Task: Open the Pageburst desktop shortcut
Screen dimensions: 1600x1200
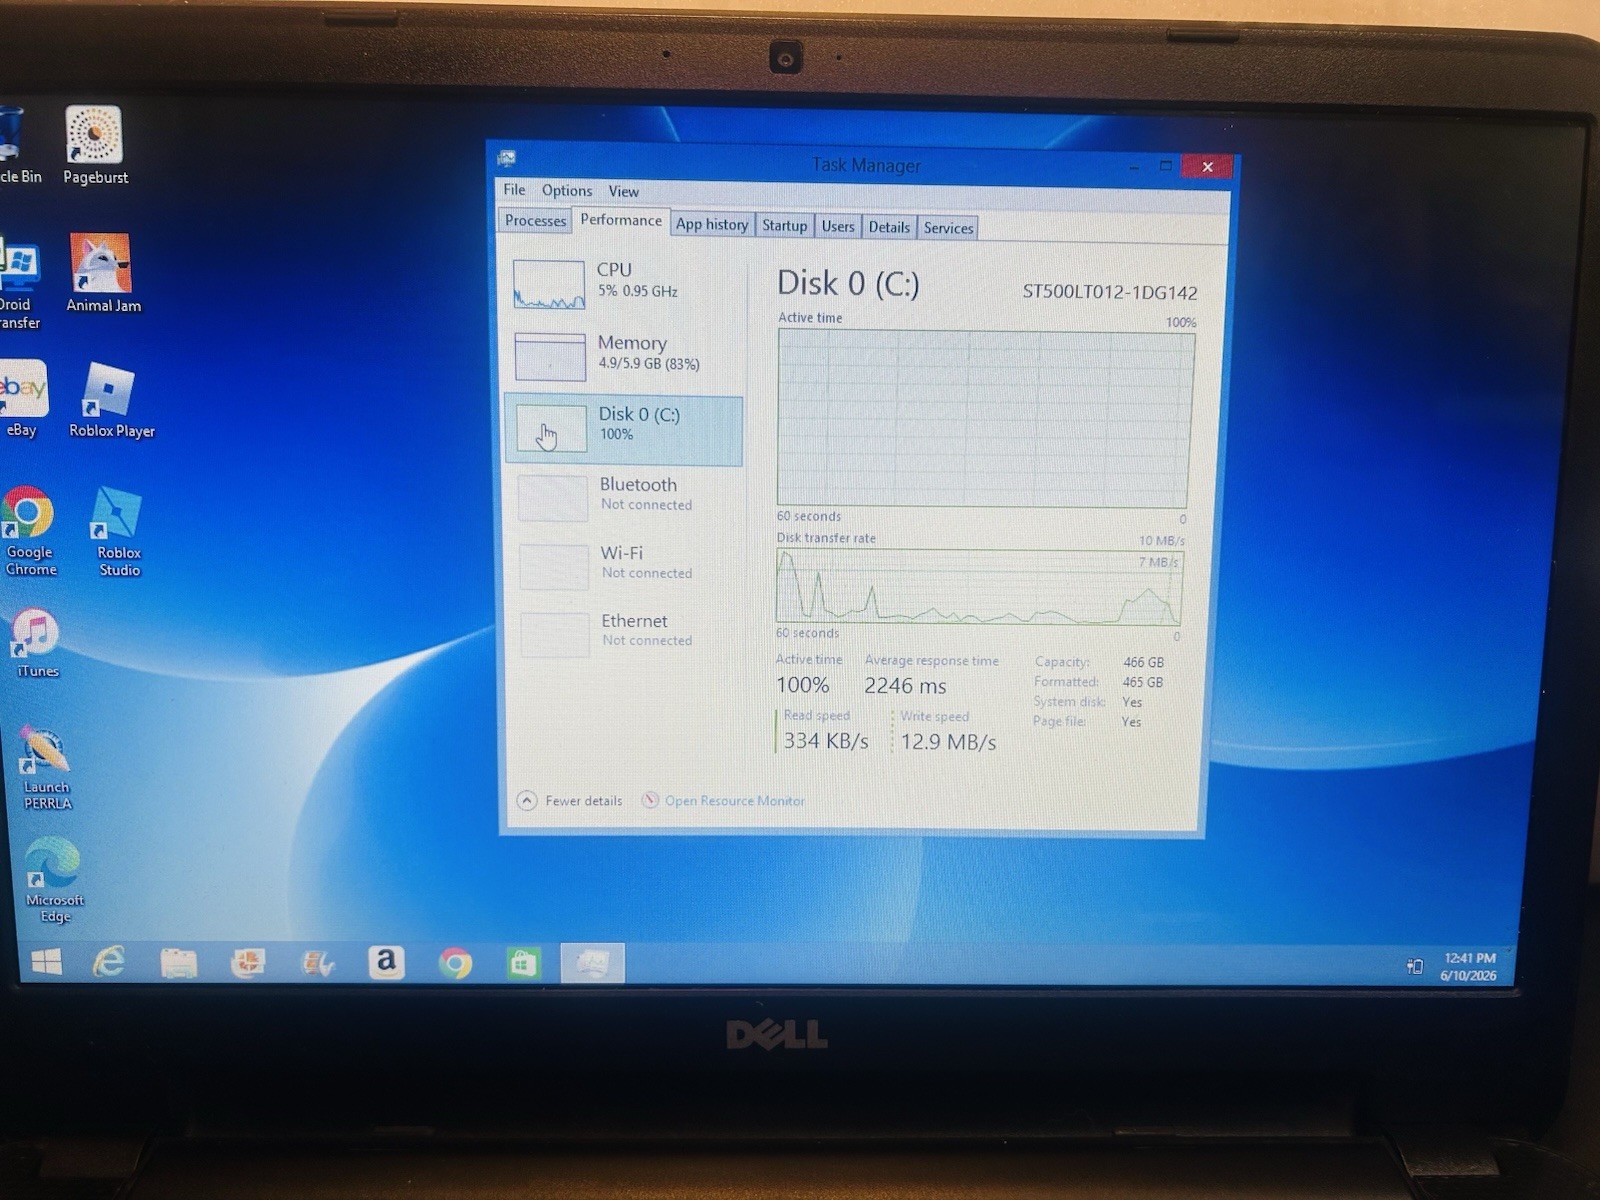Action: click(x=95, y=146)
